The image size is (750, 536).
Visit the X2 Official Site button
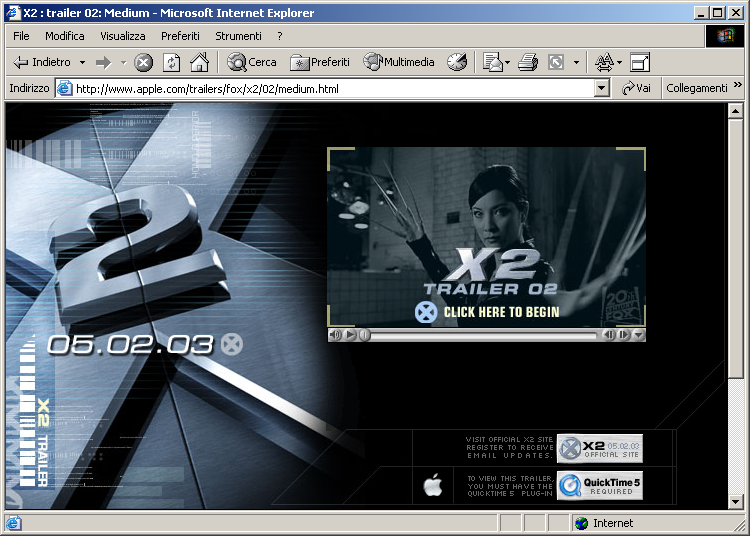tap(600, 448)
